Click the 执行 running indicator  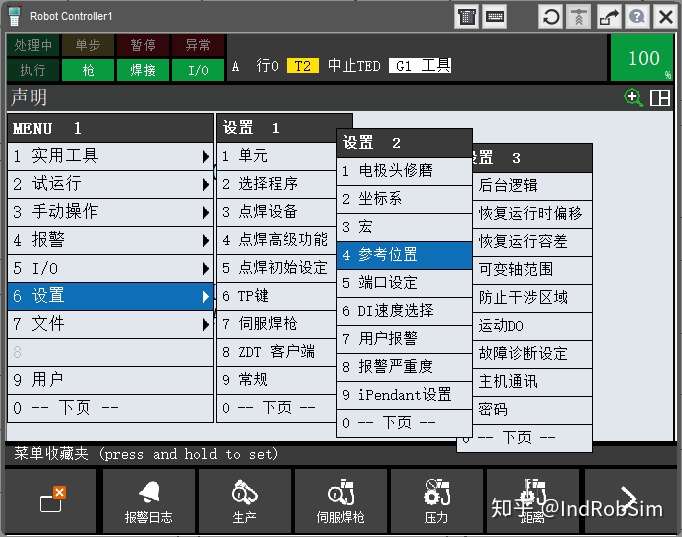click(x=33, y=70)
